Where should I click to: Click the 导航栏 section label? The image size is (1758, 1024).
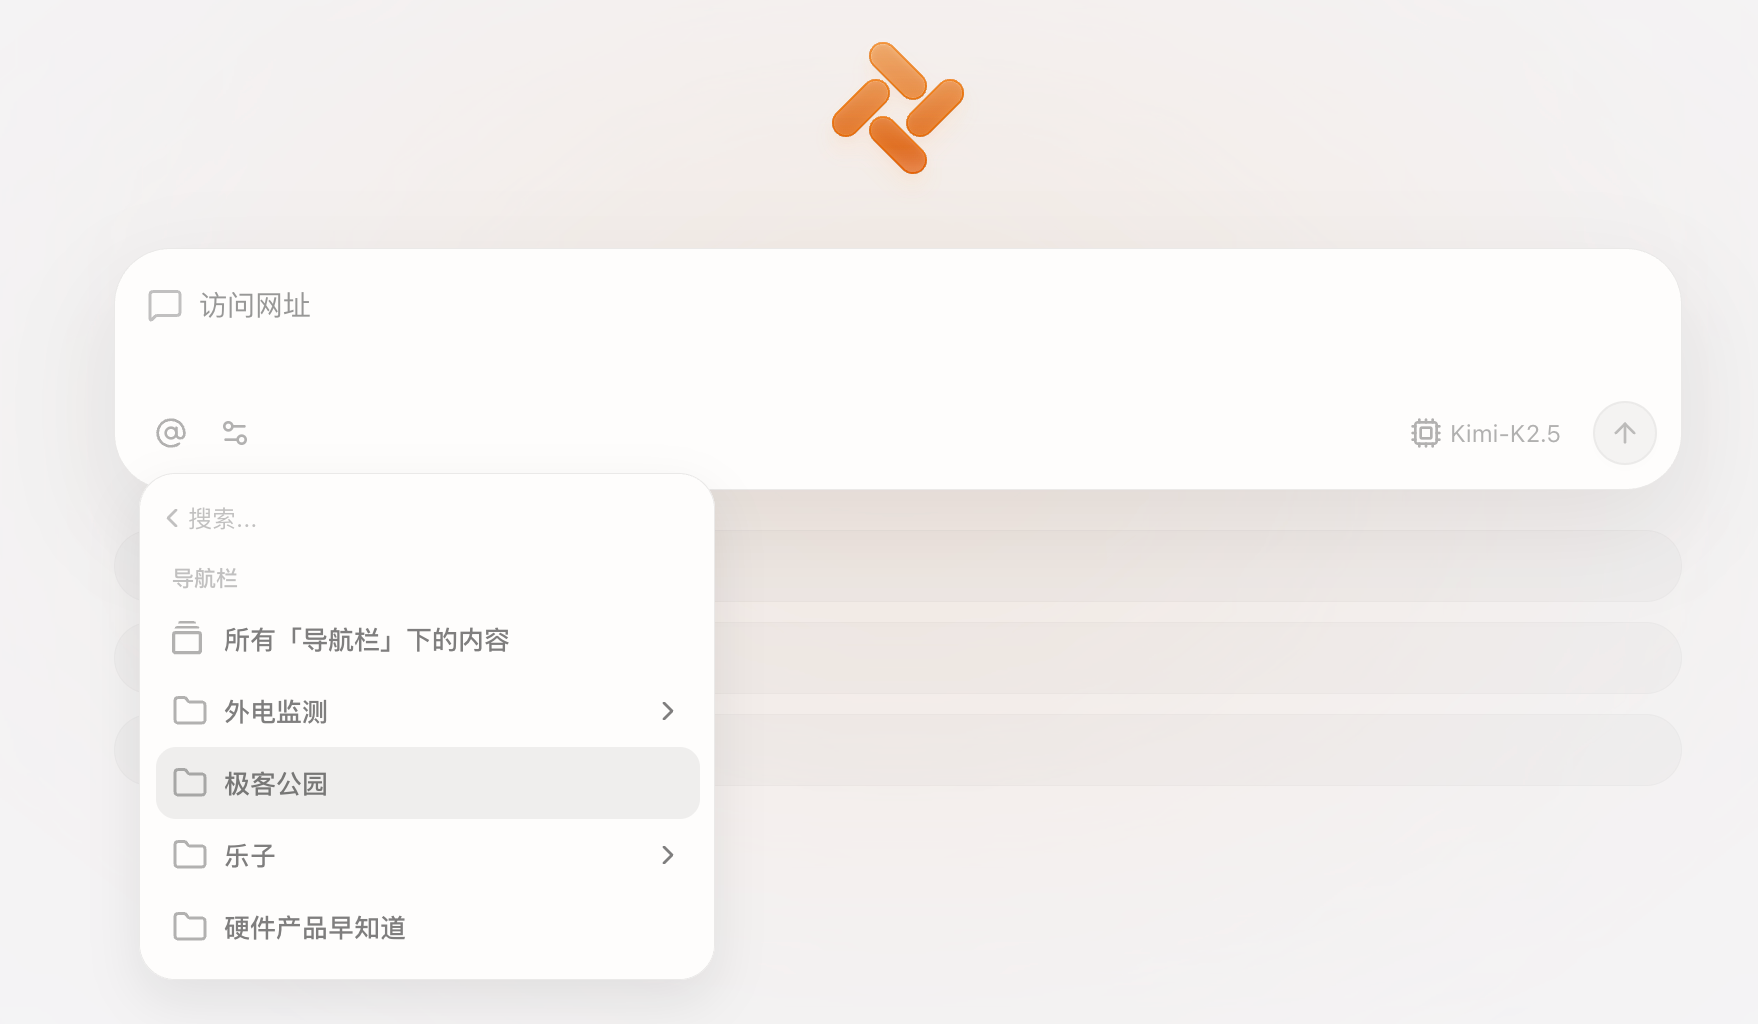205,578
